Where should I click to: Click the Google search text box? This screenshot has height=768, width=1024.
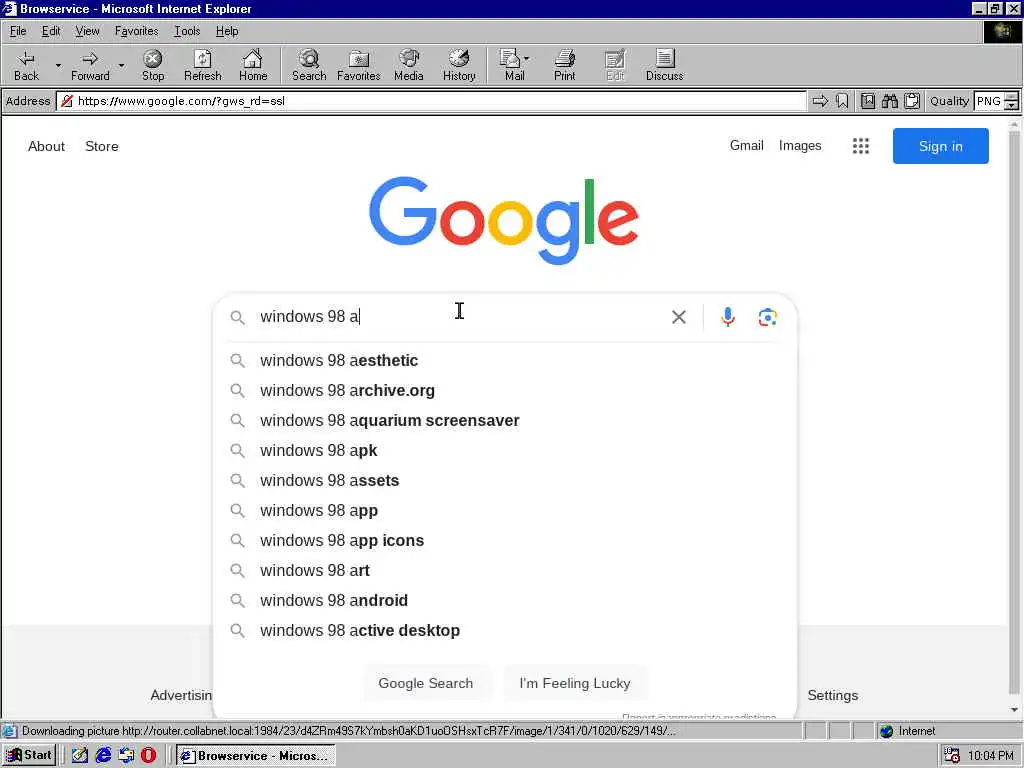pyautogui.click(x=457, y=317)
